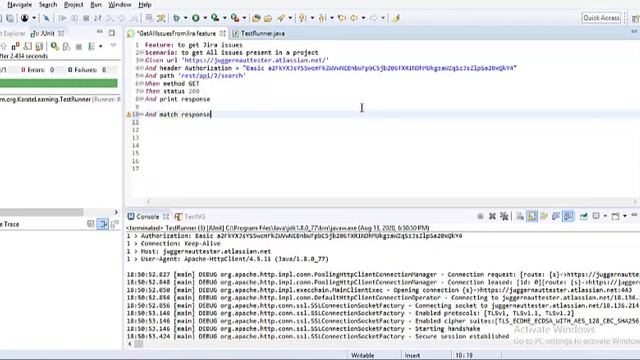The image size is (640, 360).
Task: Click the editor horizontal scrollbar
Action: tap(391, 201)
